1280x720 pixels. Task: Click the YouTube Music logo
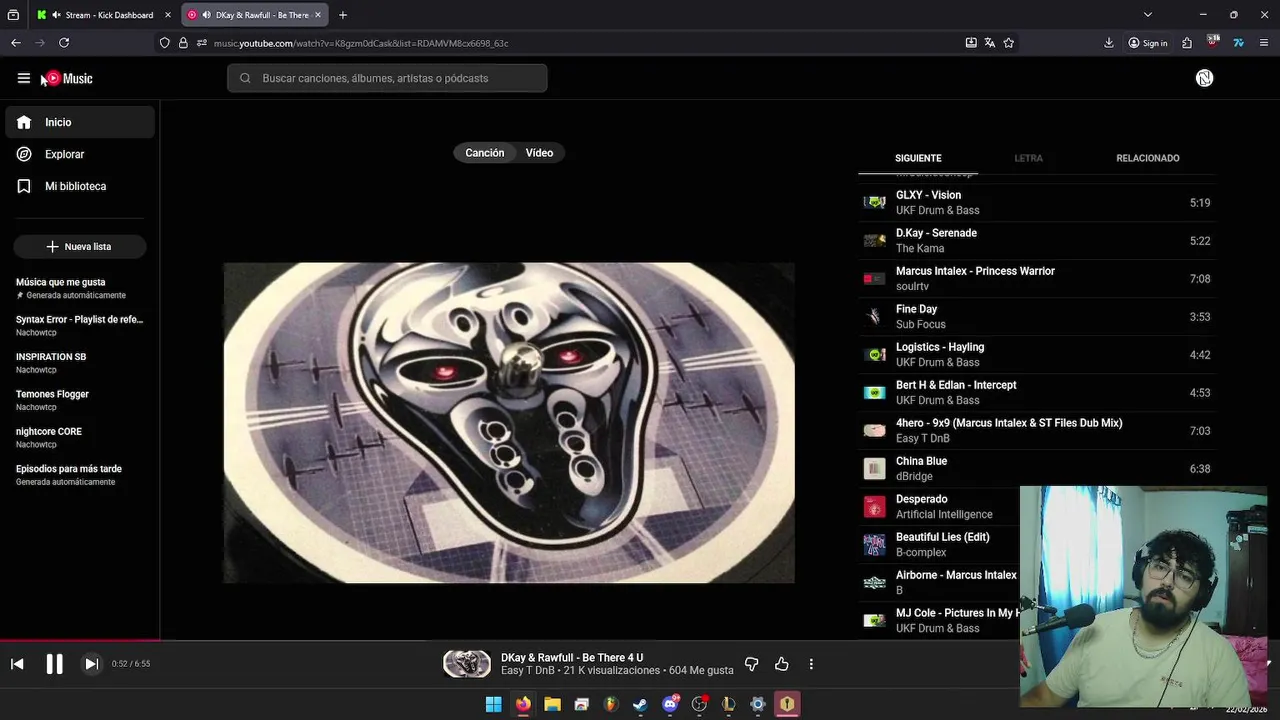[x=68, y=78]
